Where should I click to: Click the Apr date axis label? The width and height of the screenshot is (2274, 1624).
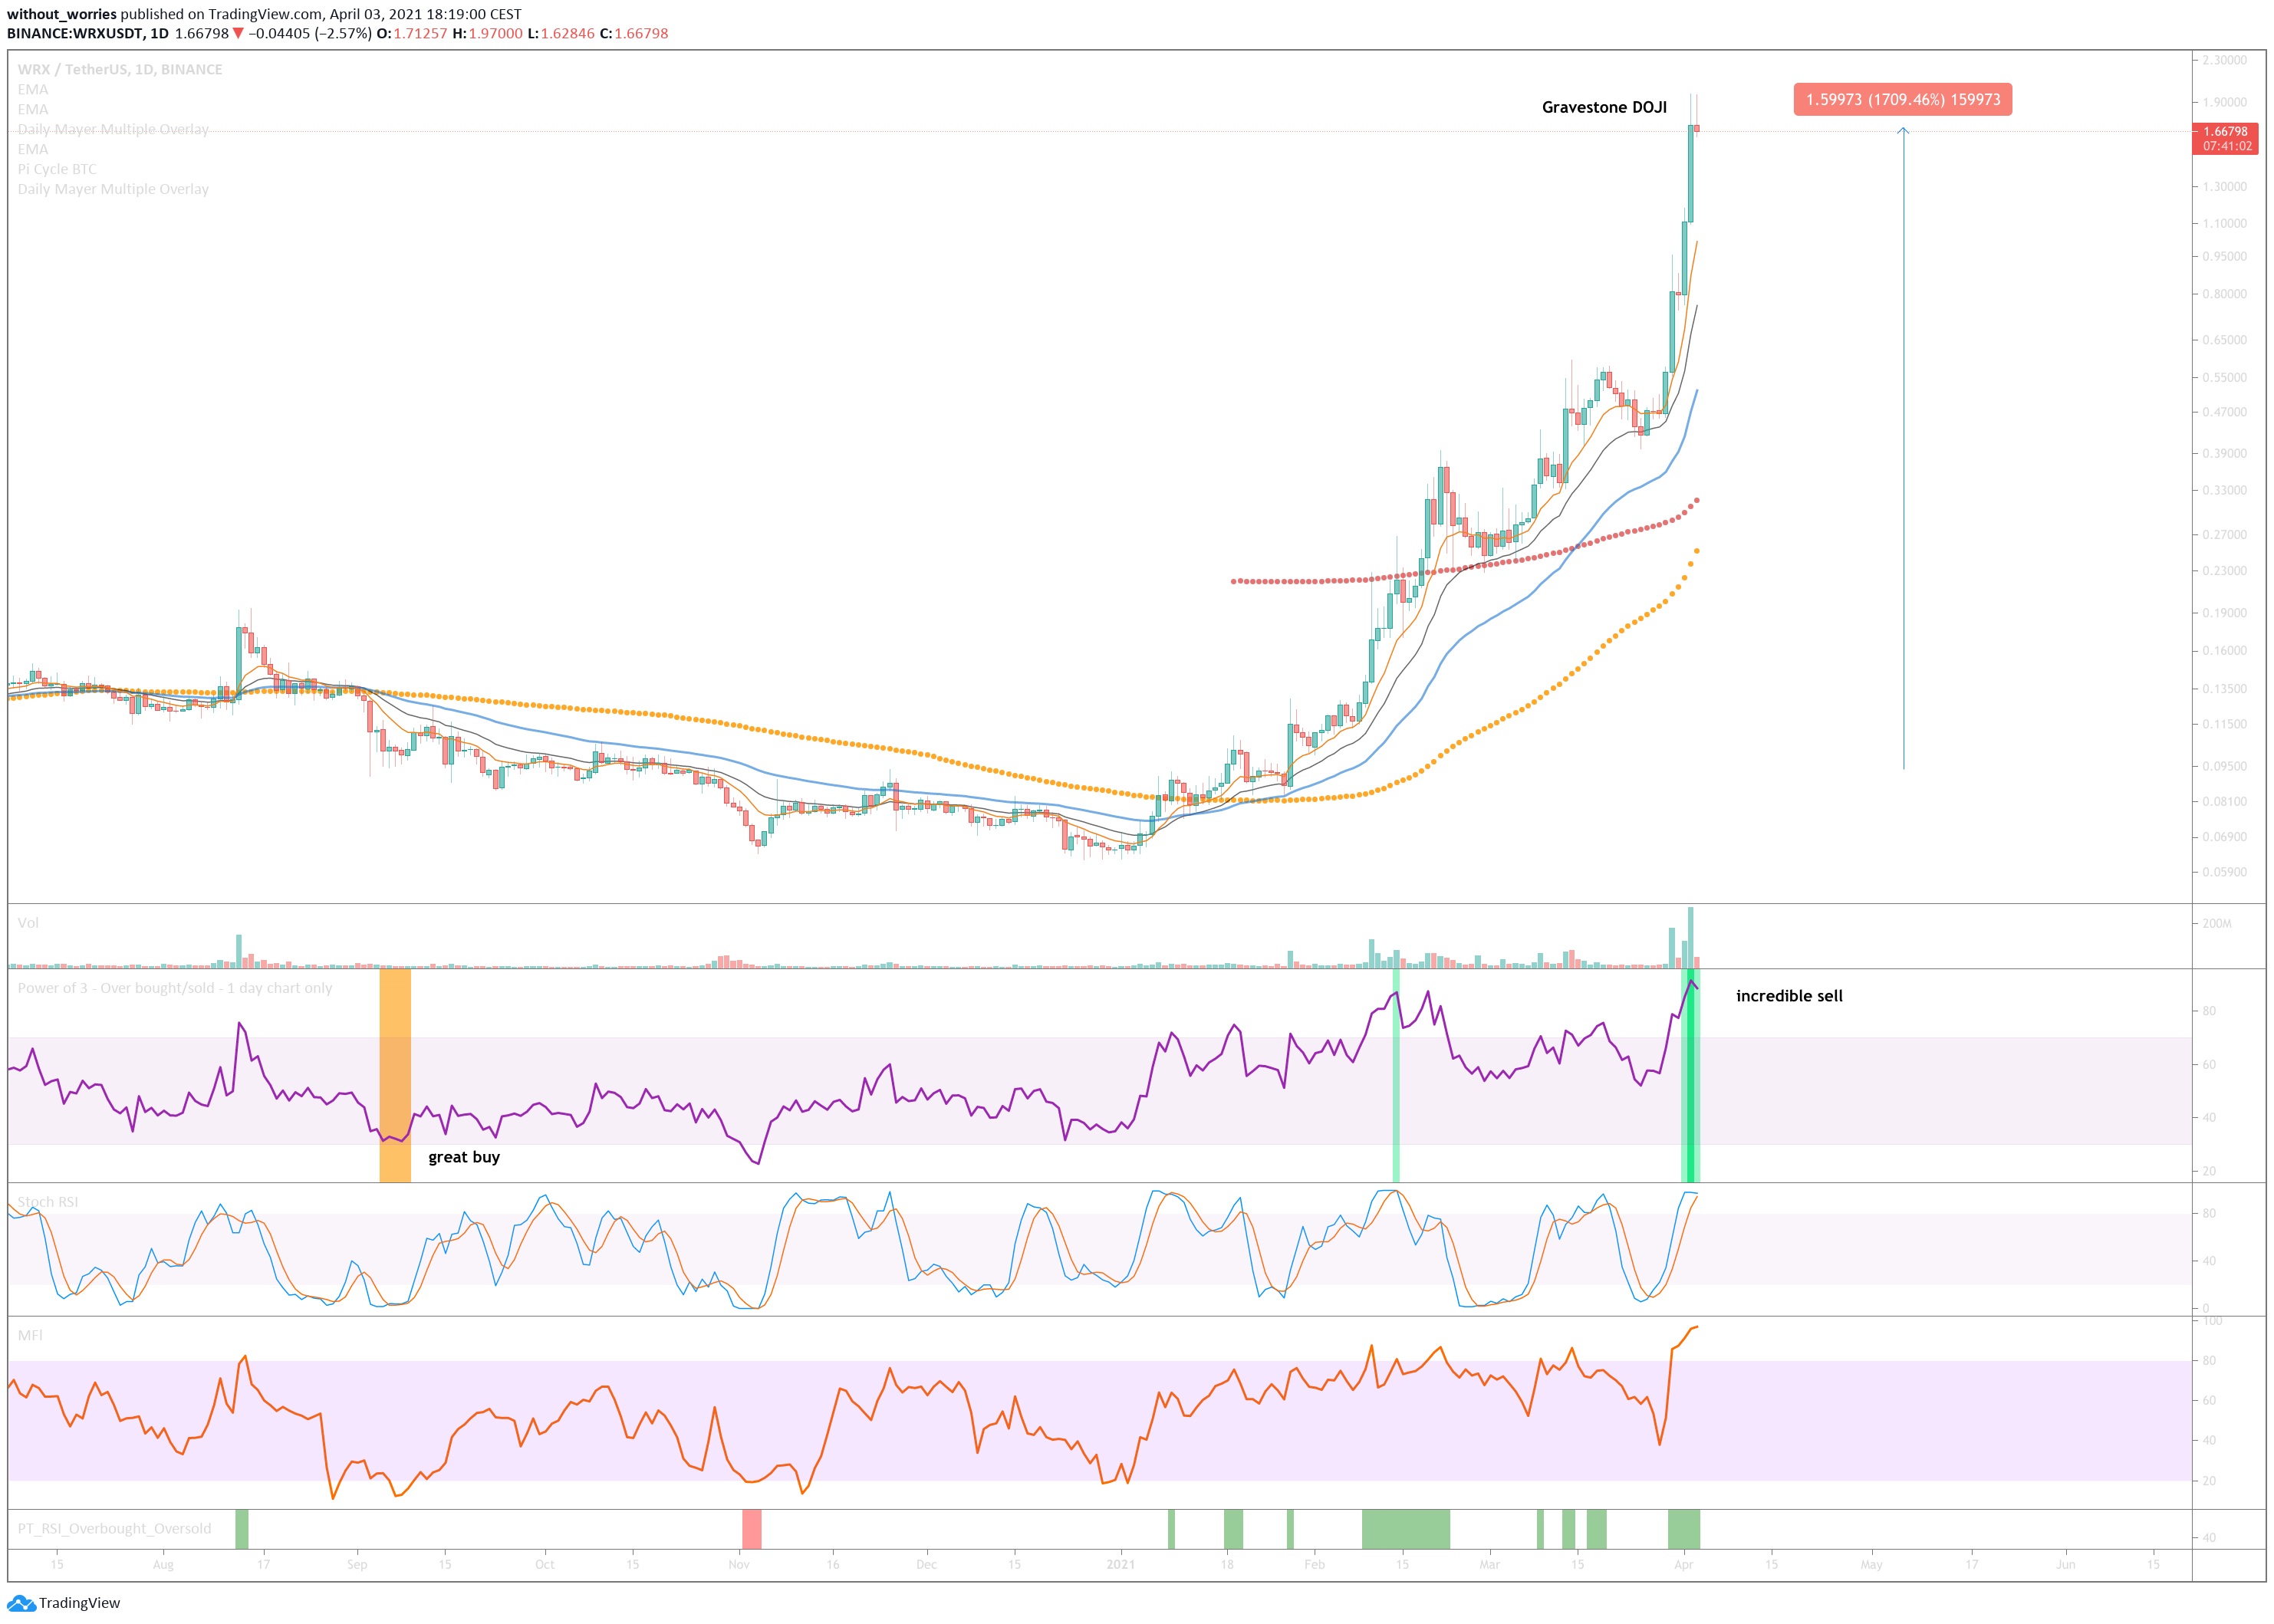pyautogui.click(x=1684, y=1564)
